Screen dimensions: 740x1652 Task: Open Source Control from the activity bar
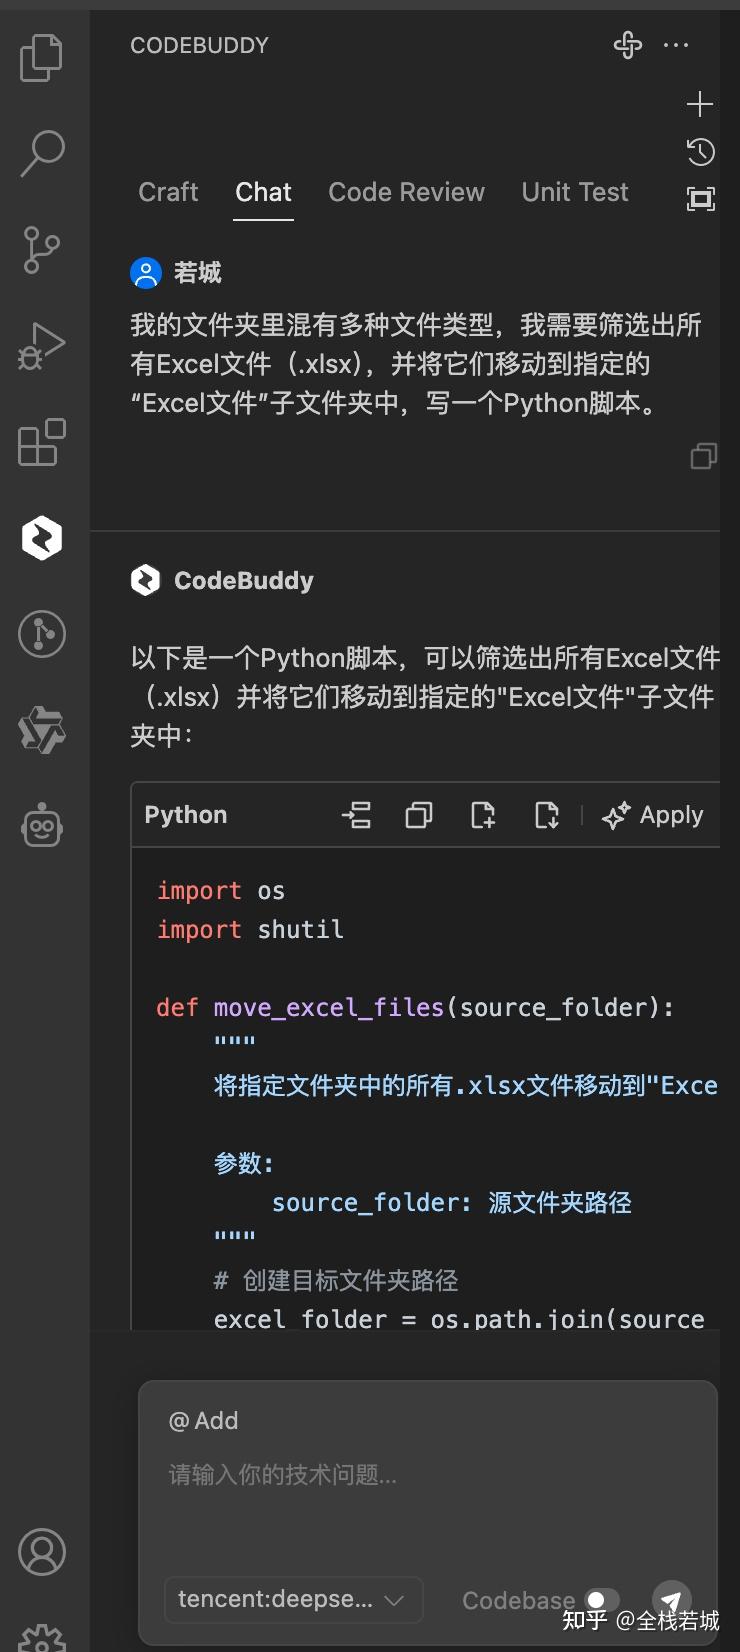[x=40, y=248]
